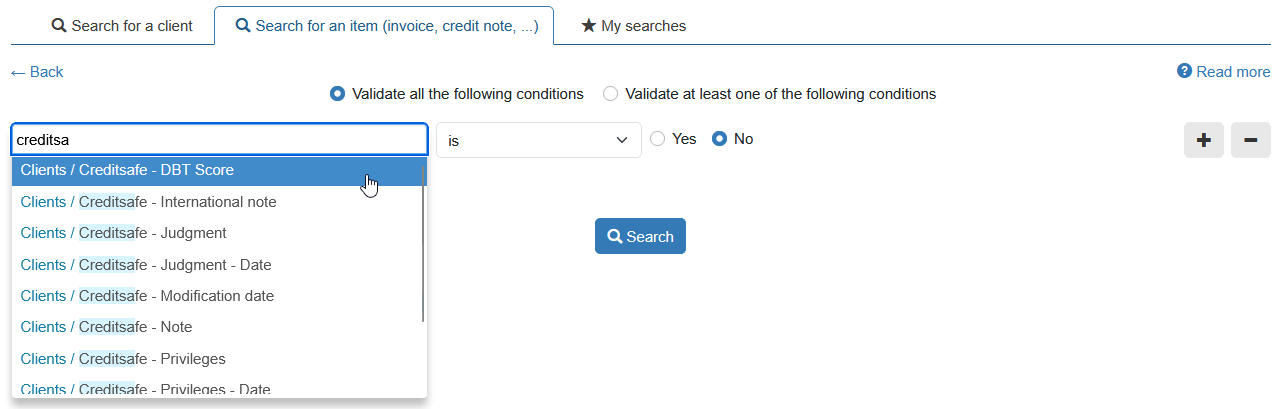Screen dimensions: 1280x409
Task: Click the minus icon to remove condition
Action: click(1250, 141)
